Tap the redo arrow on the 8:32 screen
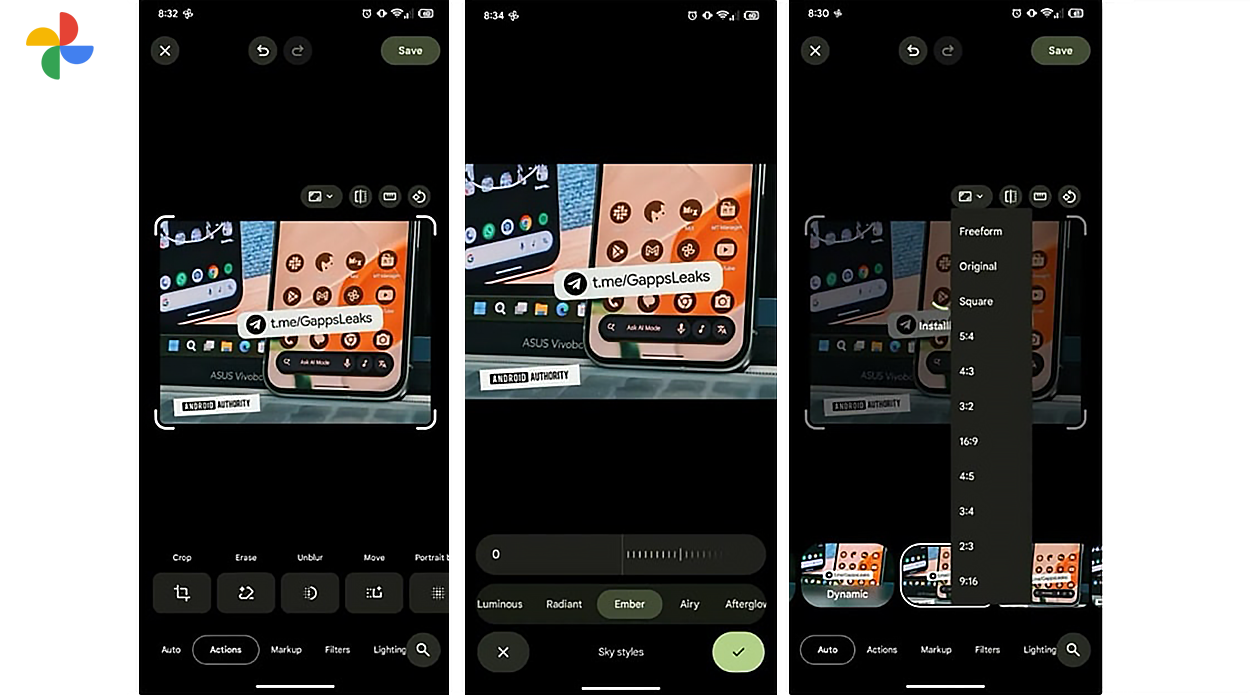Screen dimensions: 1250x695 [298, 51]
